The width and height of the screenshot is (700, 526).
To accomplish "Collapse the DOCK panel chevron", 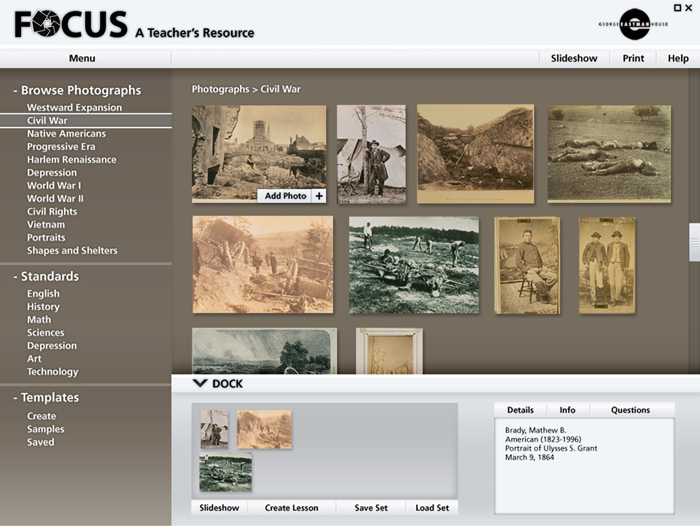I will (200, 383).
